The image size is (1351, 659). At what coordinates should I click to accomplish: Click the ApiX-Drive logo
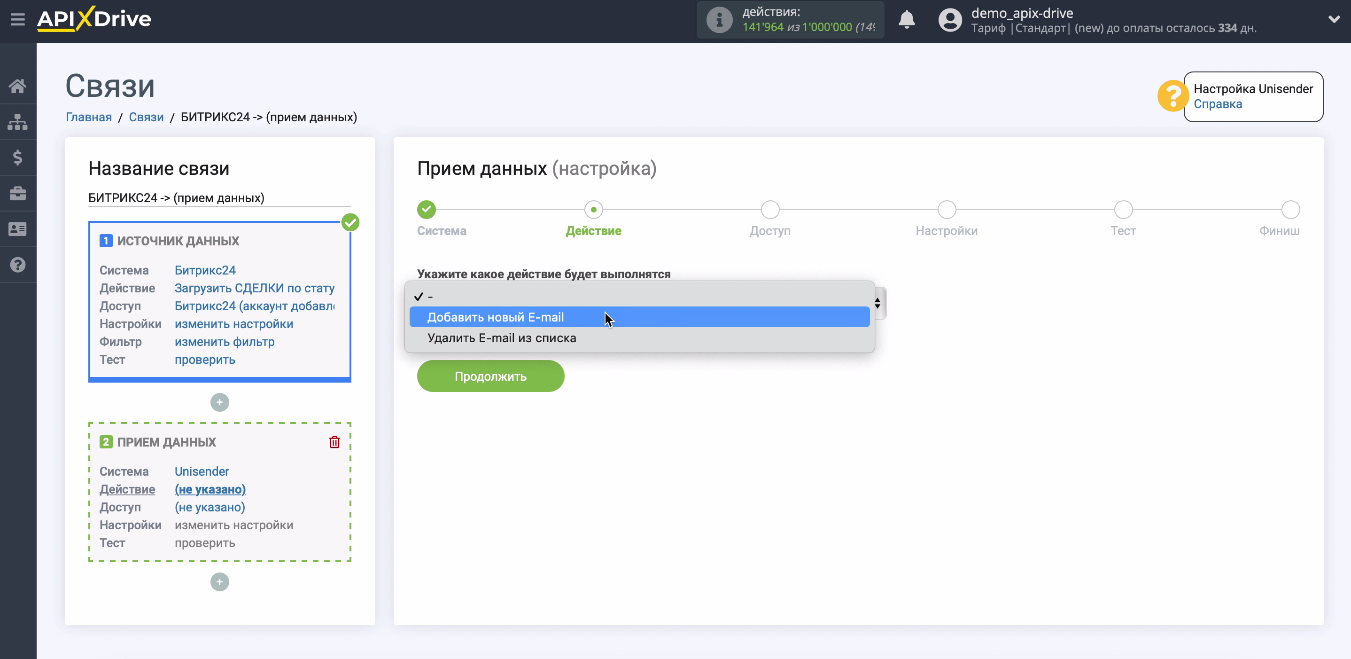coord(94,19)
